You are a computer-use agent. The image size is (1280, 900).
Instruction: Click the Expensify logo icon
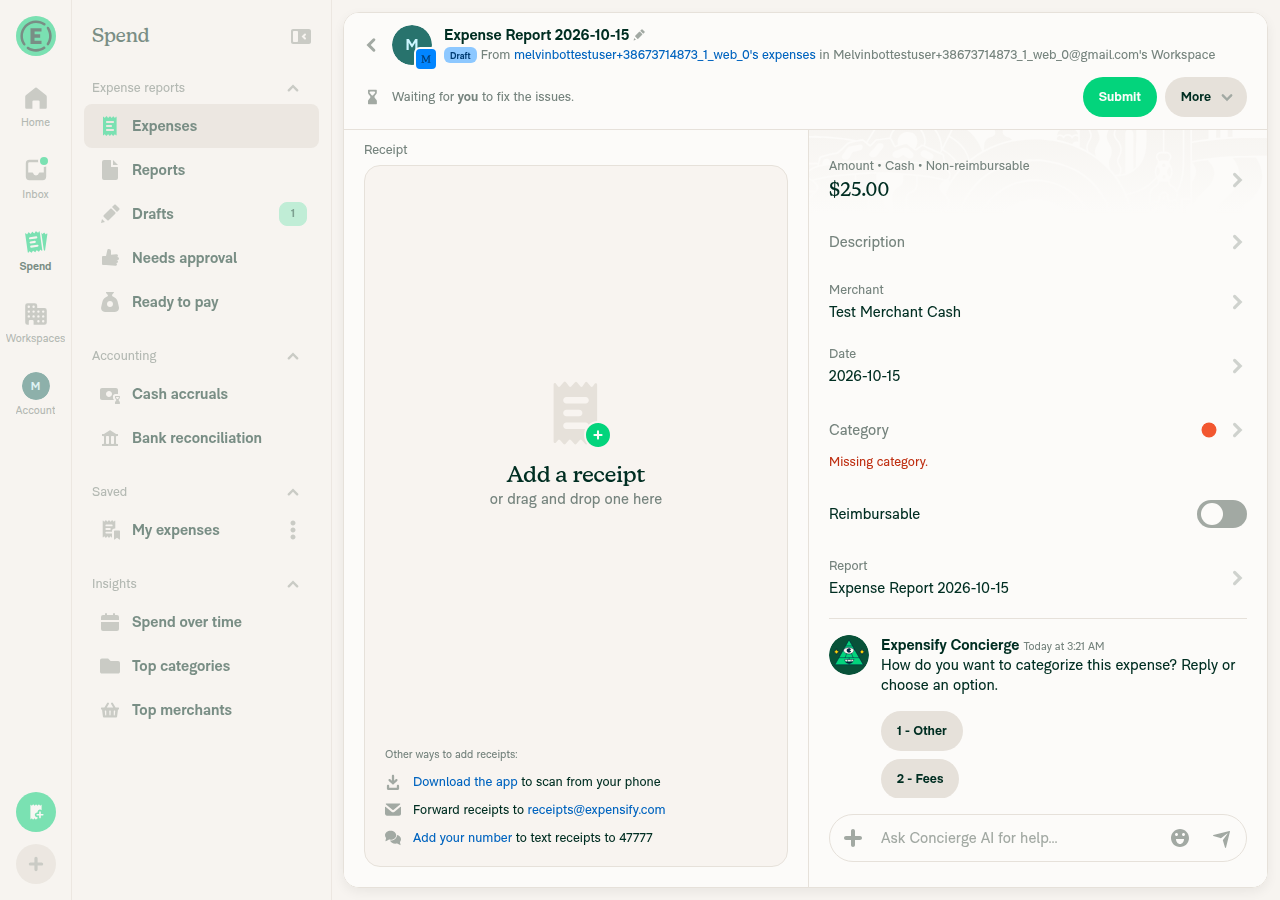point(36,36)
